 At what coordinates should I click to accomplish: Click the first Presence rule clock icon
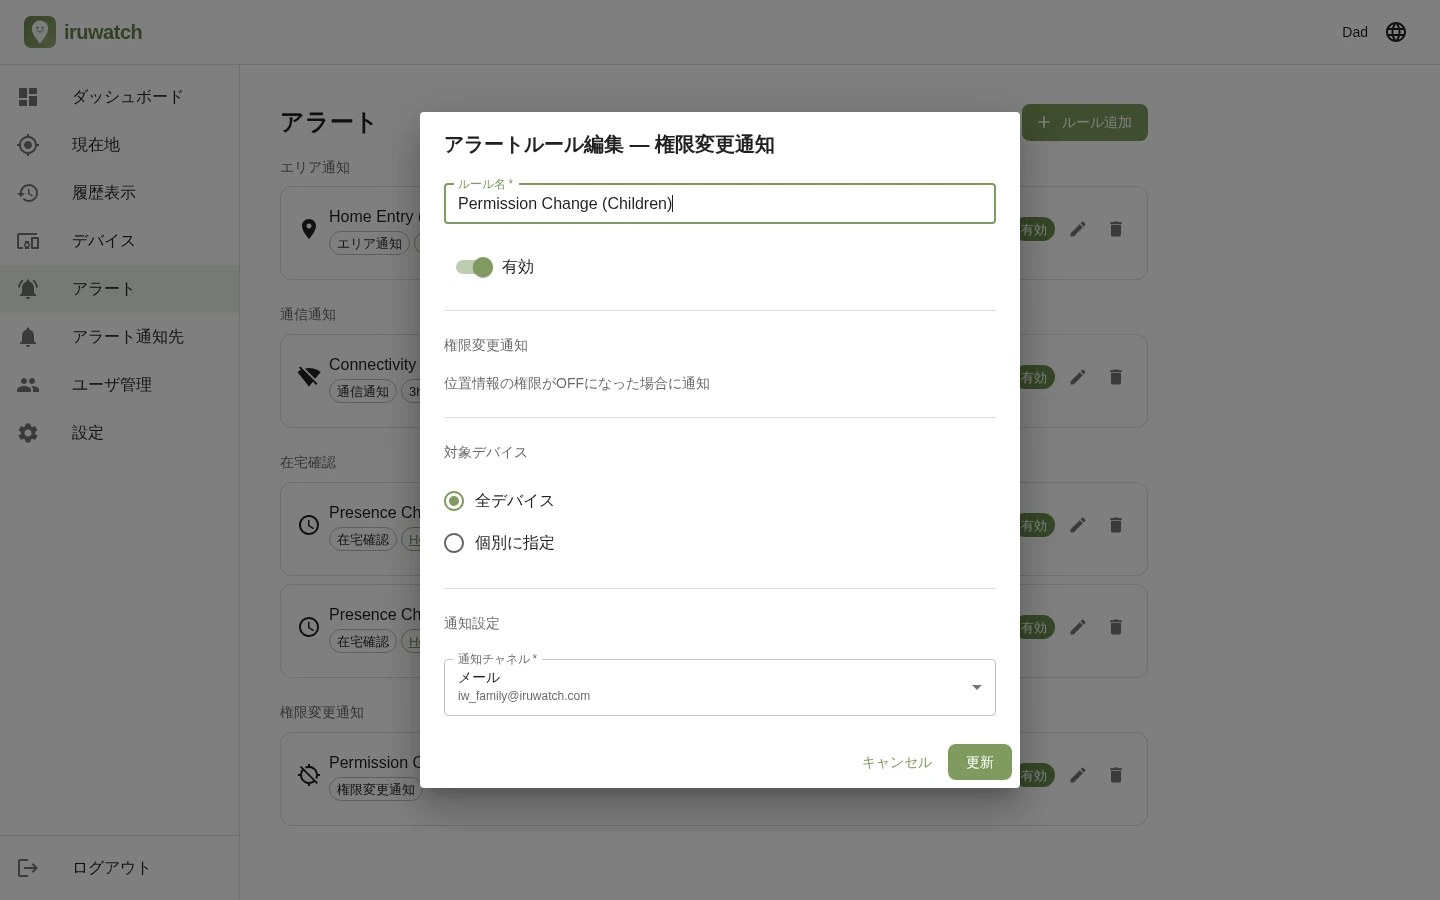tap(309, 525)
